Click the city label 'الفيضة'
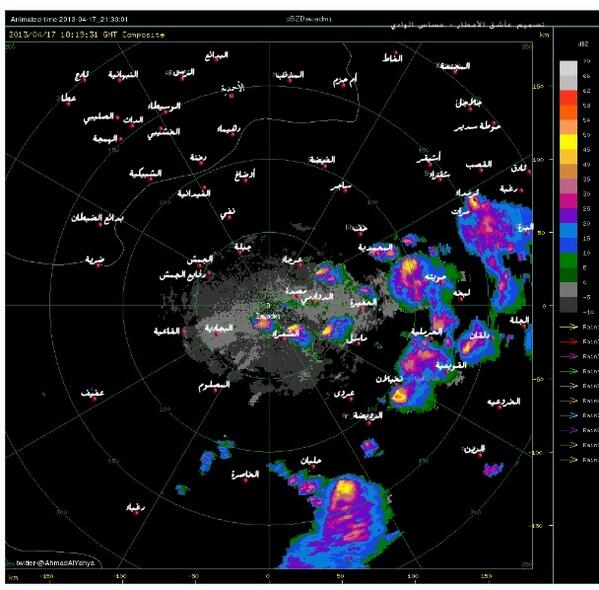The height and width of the screenshot is (590, 599). coord(322,160)
